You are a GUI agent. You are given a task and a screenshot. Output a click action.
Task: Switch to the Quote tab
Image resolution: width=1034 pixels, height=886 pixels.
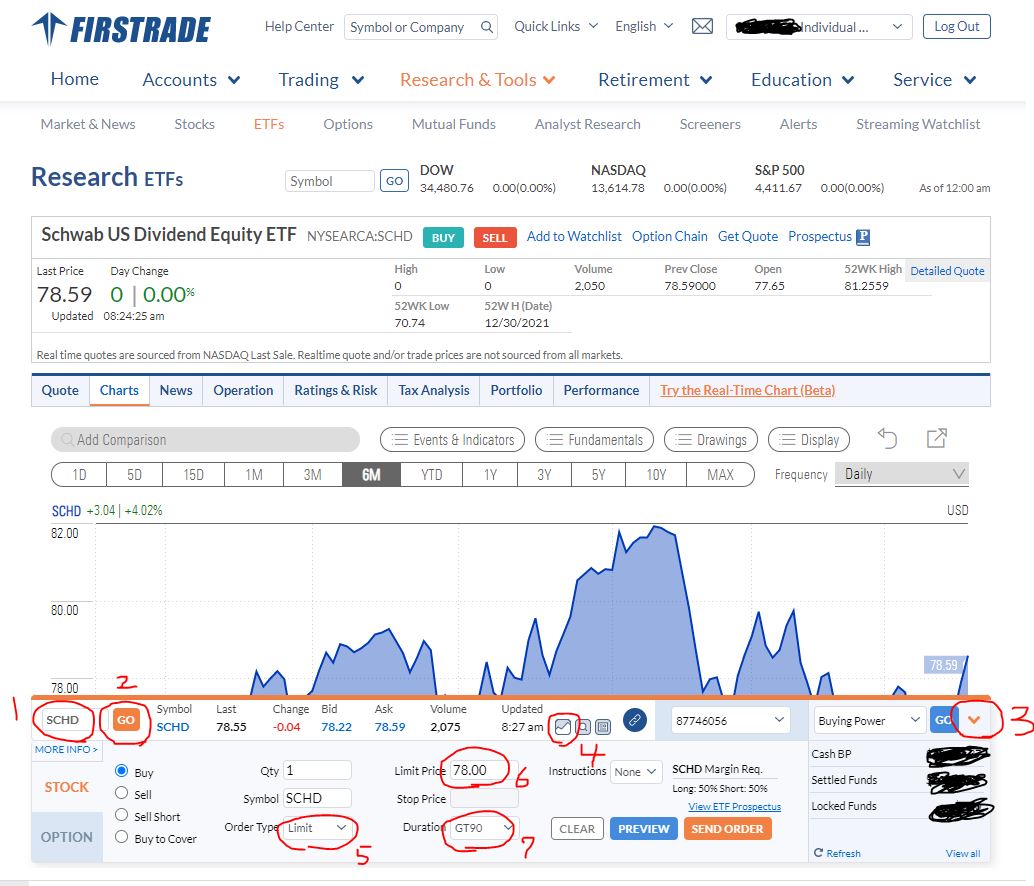coord(60,390)
